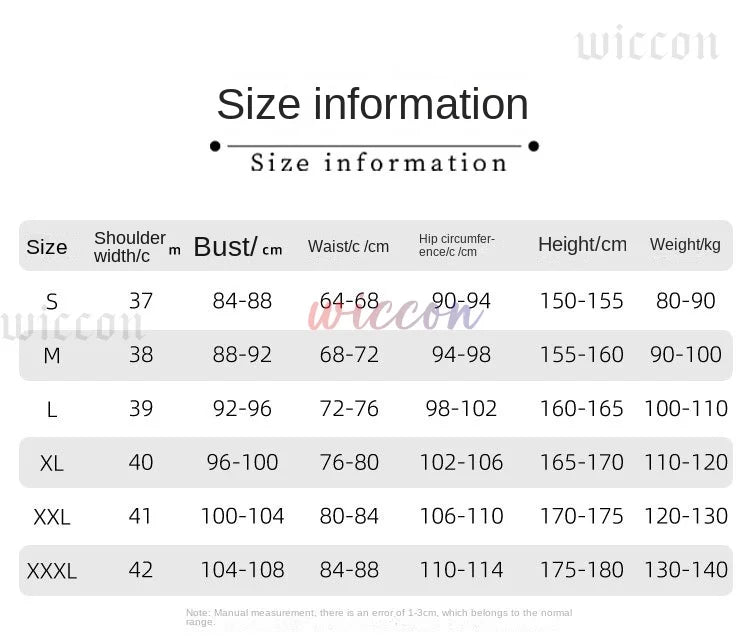750x643 pixels.
Task: Select the 'XL' size row label
Action: point(52,463)
